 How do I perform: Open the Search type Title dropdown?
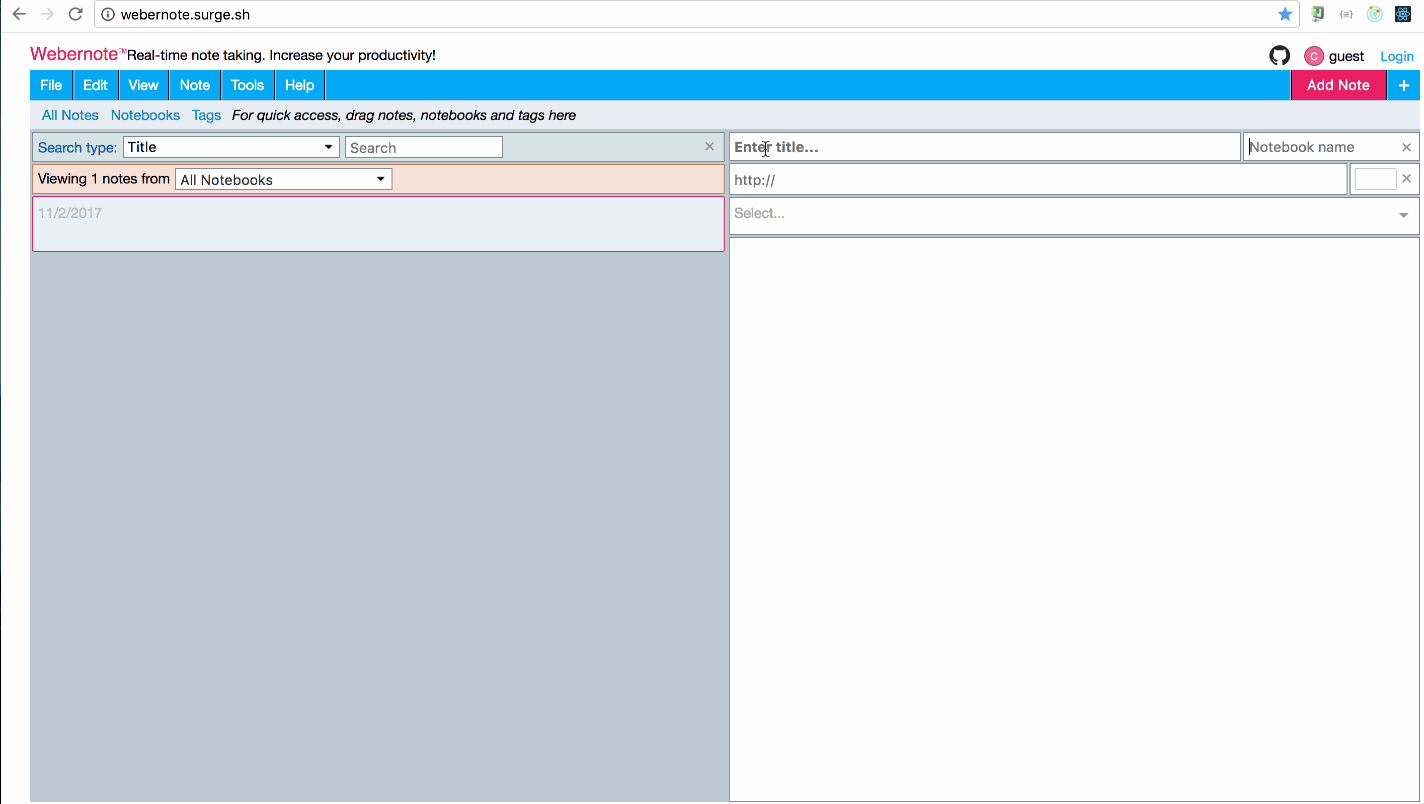tap(231, 147)
